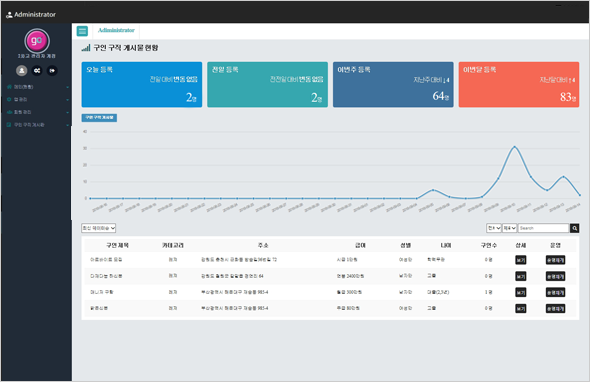Viewport: 590px width, 382px height.
Task: Toggle the sidebar with the hamburger menu icon
Action: pyautogui.click(x=82, y=31)
